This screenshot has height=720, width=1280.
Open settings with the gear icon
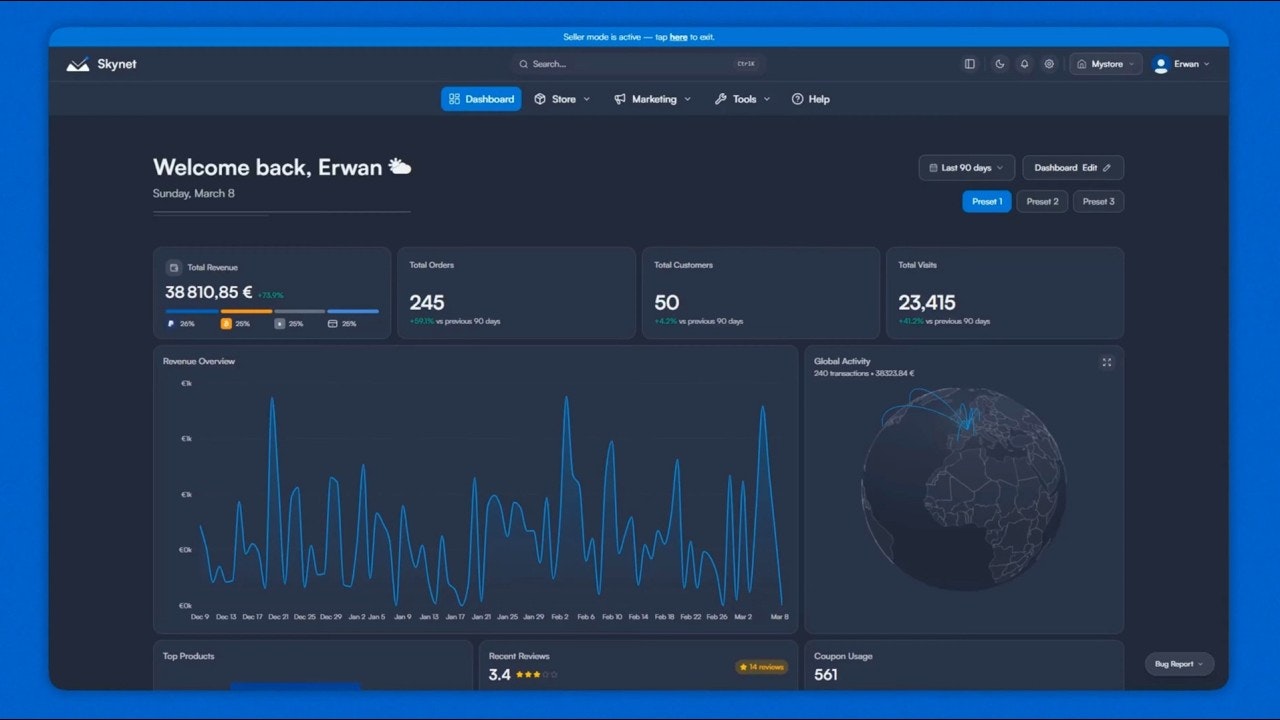click(1049, 64)
